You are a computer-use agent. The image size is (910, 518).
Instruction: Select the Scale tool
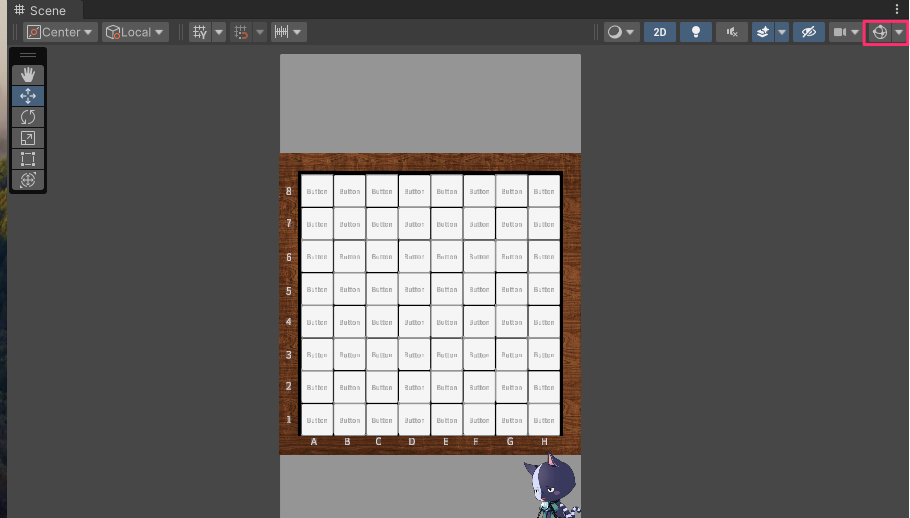(28, 138)
